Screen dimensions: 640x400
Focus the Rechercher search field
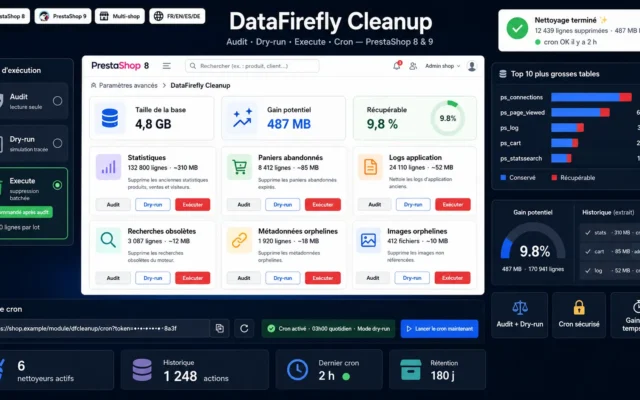[x=252, y=66]
